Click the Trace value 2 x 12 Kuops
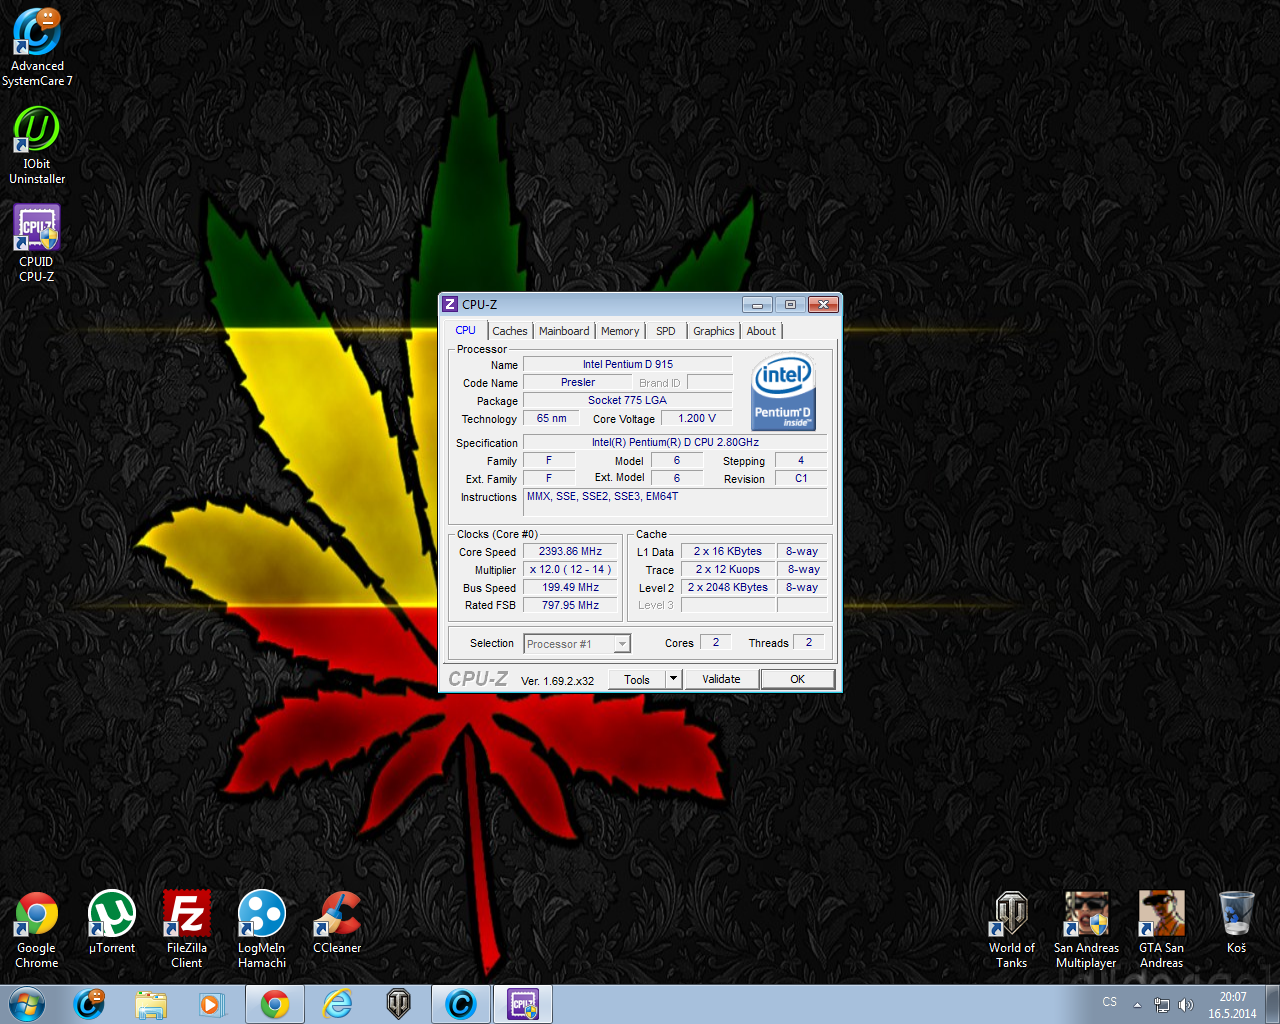Image resolution: width=1280 pixels, height=1024 pixels. point(728,569)
